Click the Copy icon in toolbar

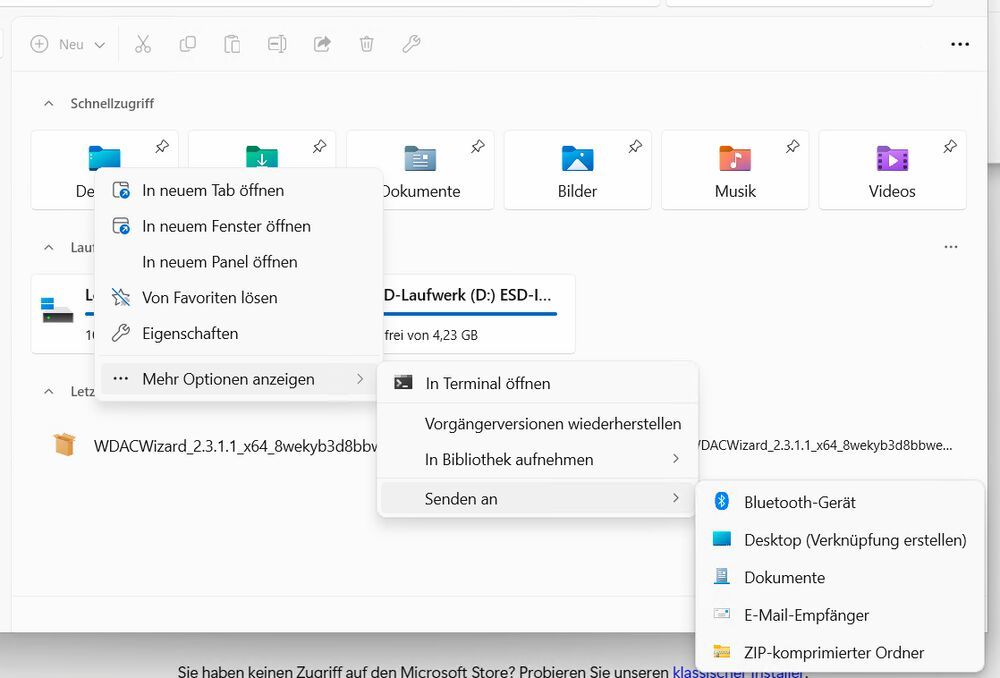pyautogui.click(x=188, y=44)
